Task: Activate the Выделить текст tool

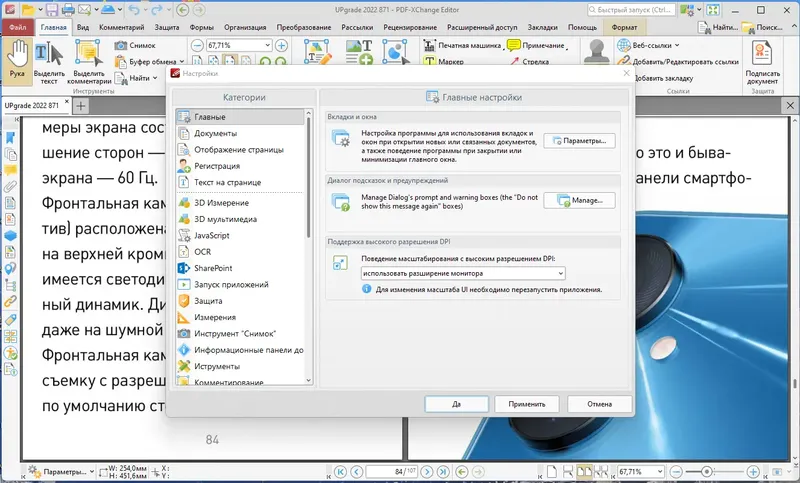Action: click(49, 63)
